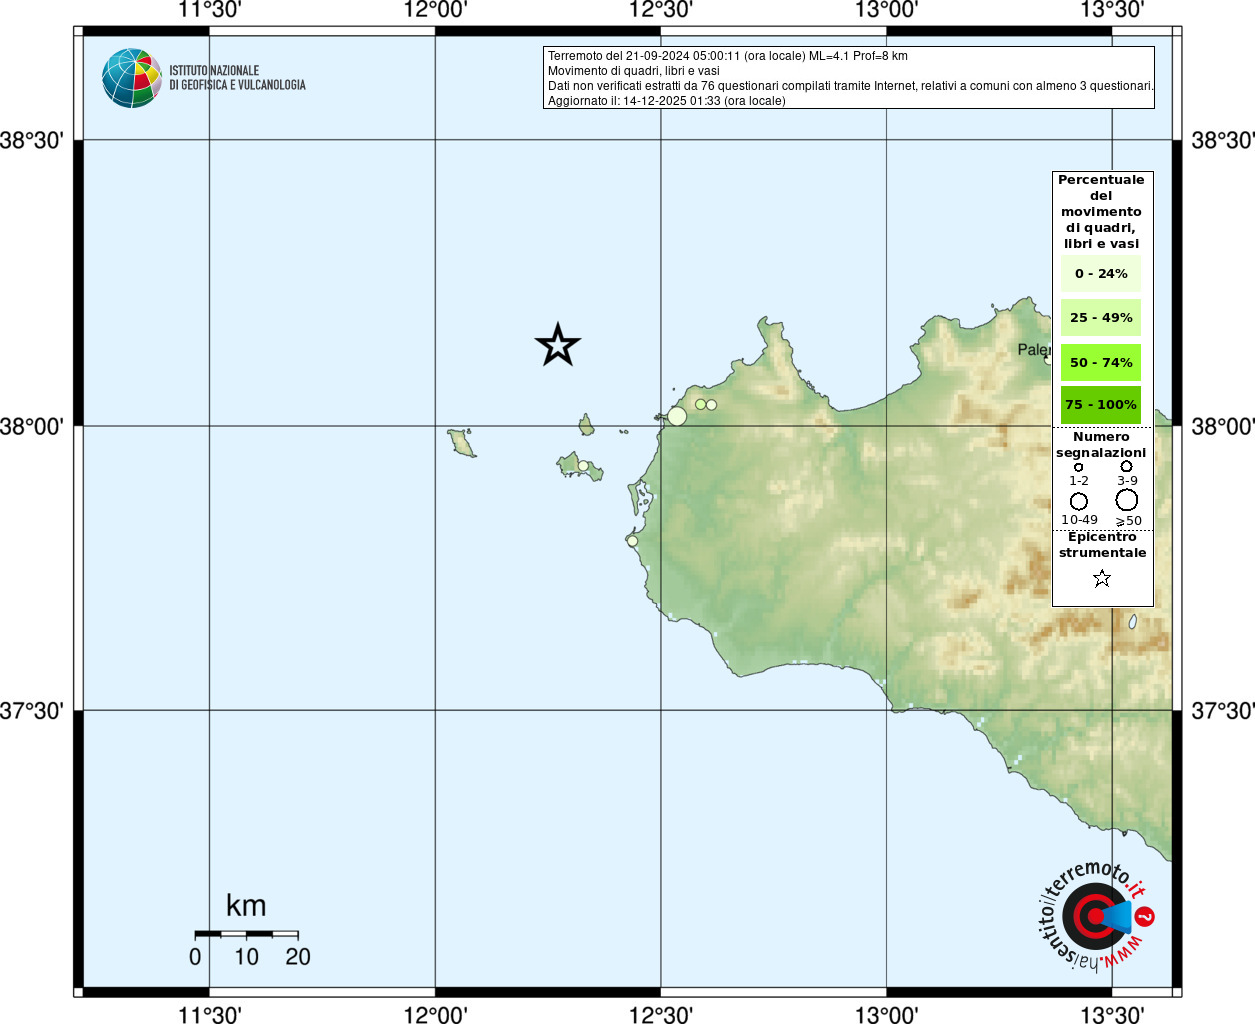Screen dimensions: 1255x1024
Task: Click the epicenter star on the sea
Action: tap(558, 345)
